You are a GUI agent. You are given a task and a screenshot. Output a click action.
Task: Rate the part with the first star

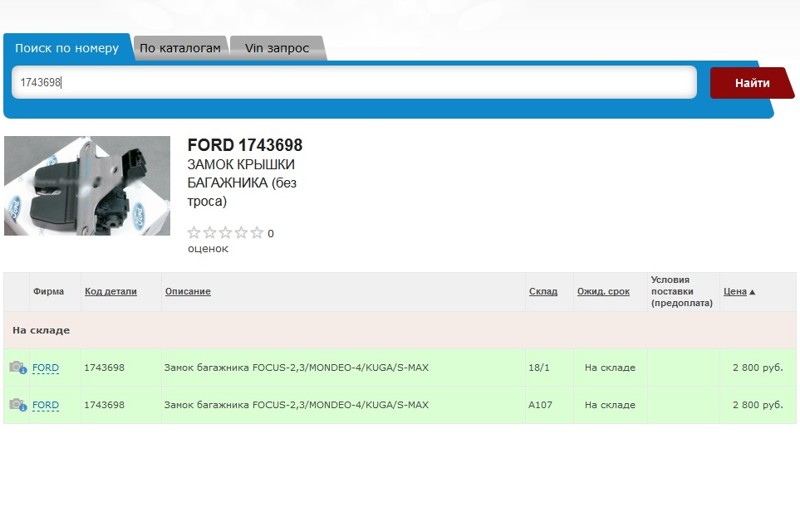194,233
